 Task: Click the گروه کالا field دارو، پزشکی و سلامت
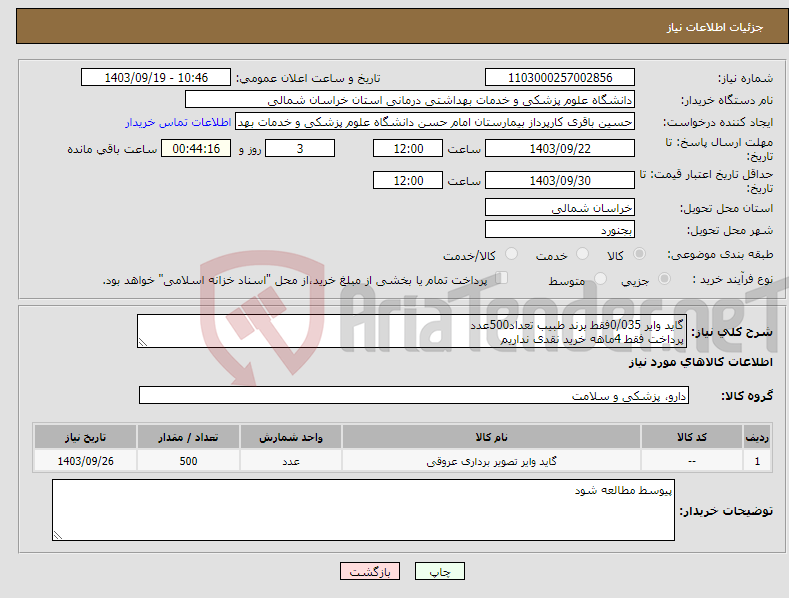414,396
